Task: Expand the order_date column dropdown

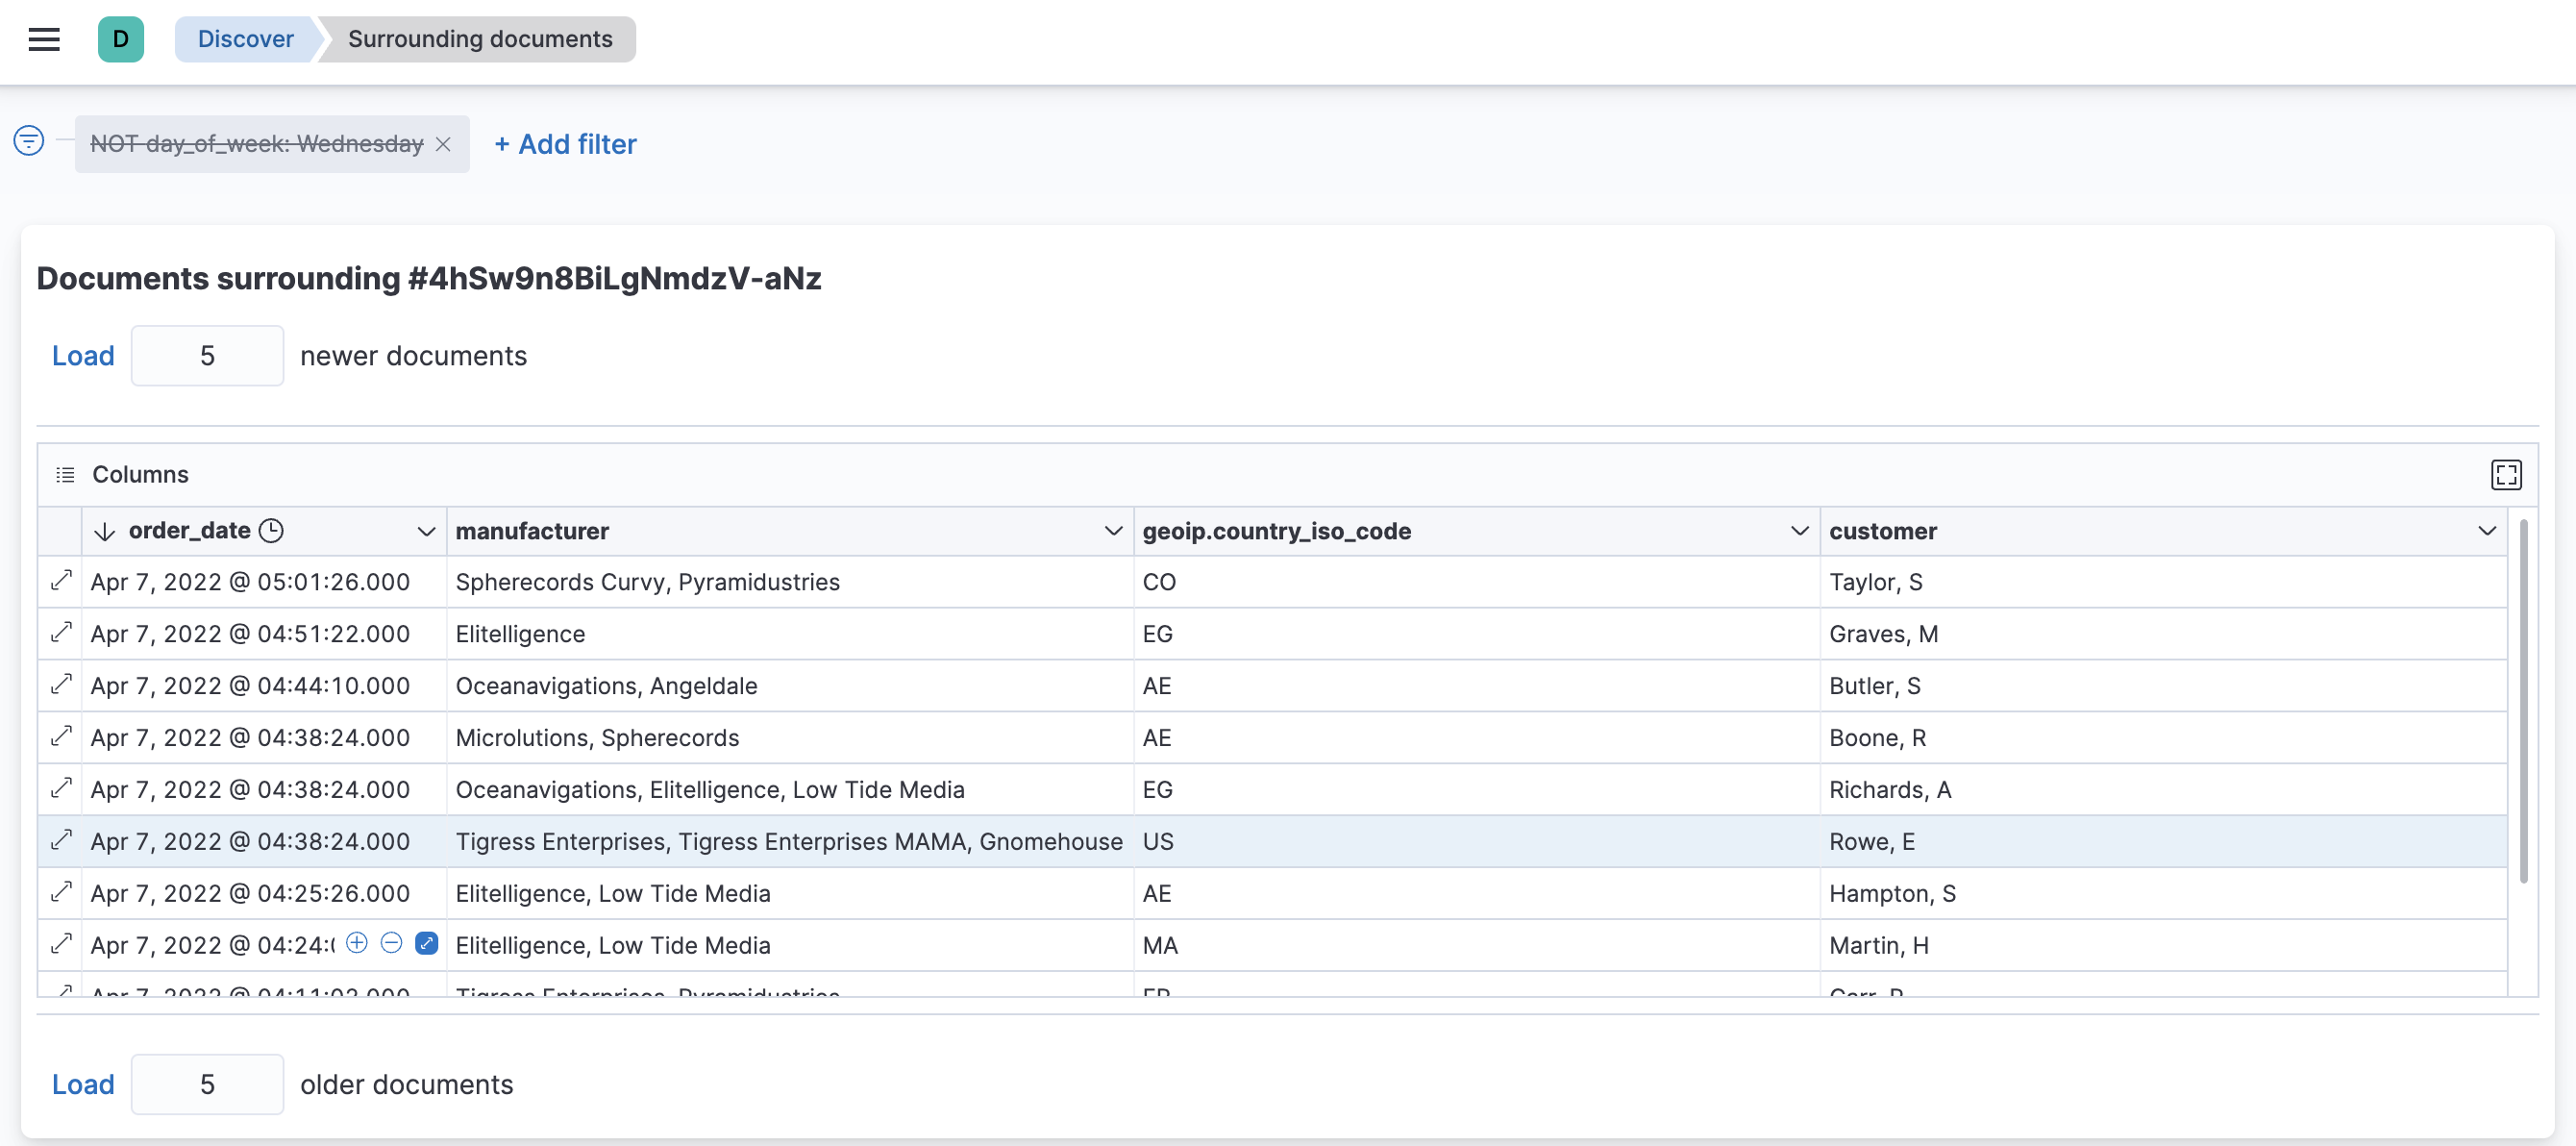Action: point(424,530)
